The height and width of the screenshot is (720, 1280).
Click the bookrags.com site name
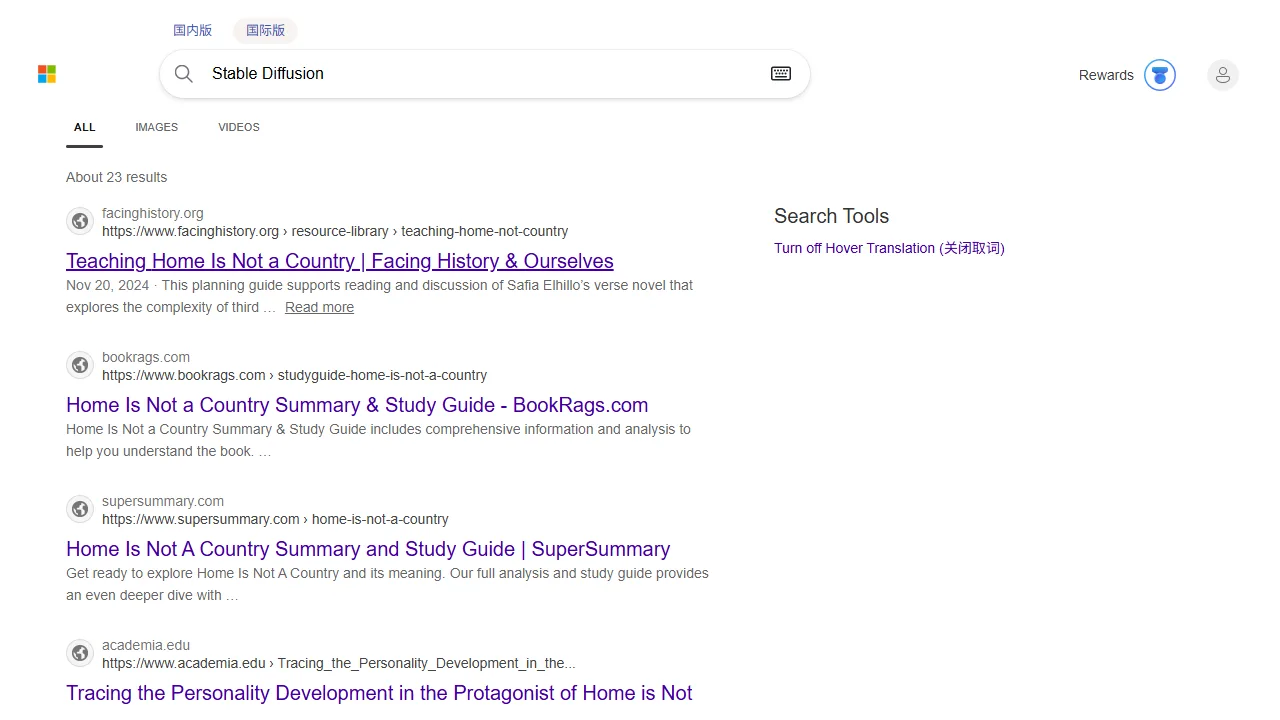click(146, 357)
